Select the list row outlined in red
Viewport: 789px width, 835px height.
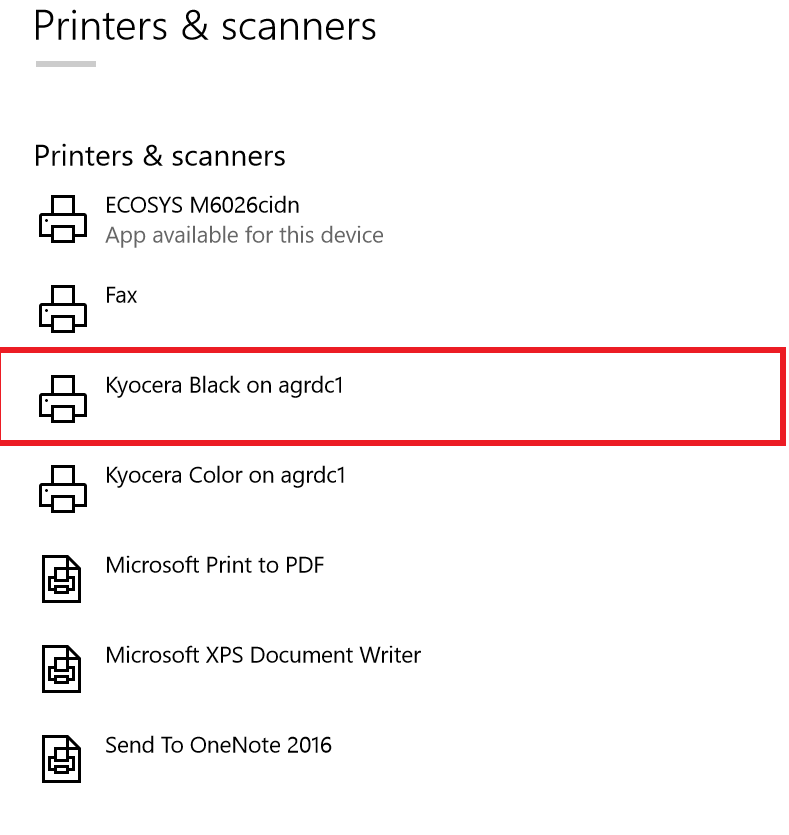393,397
